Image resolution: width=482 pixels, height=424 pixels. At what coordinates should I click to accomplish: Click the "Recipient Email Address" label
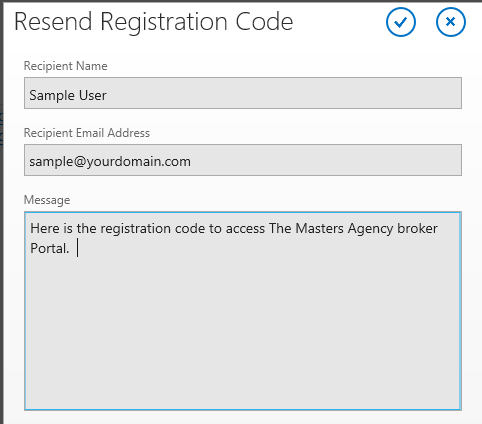[x=87, y=133]
